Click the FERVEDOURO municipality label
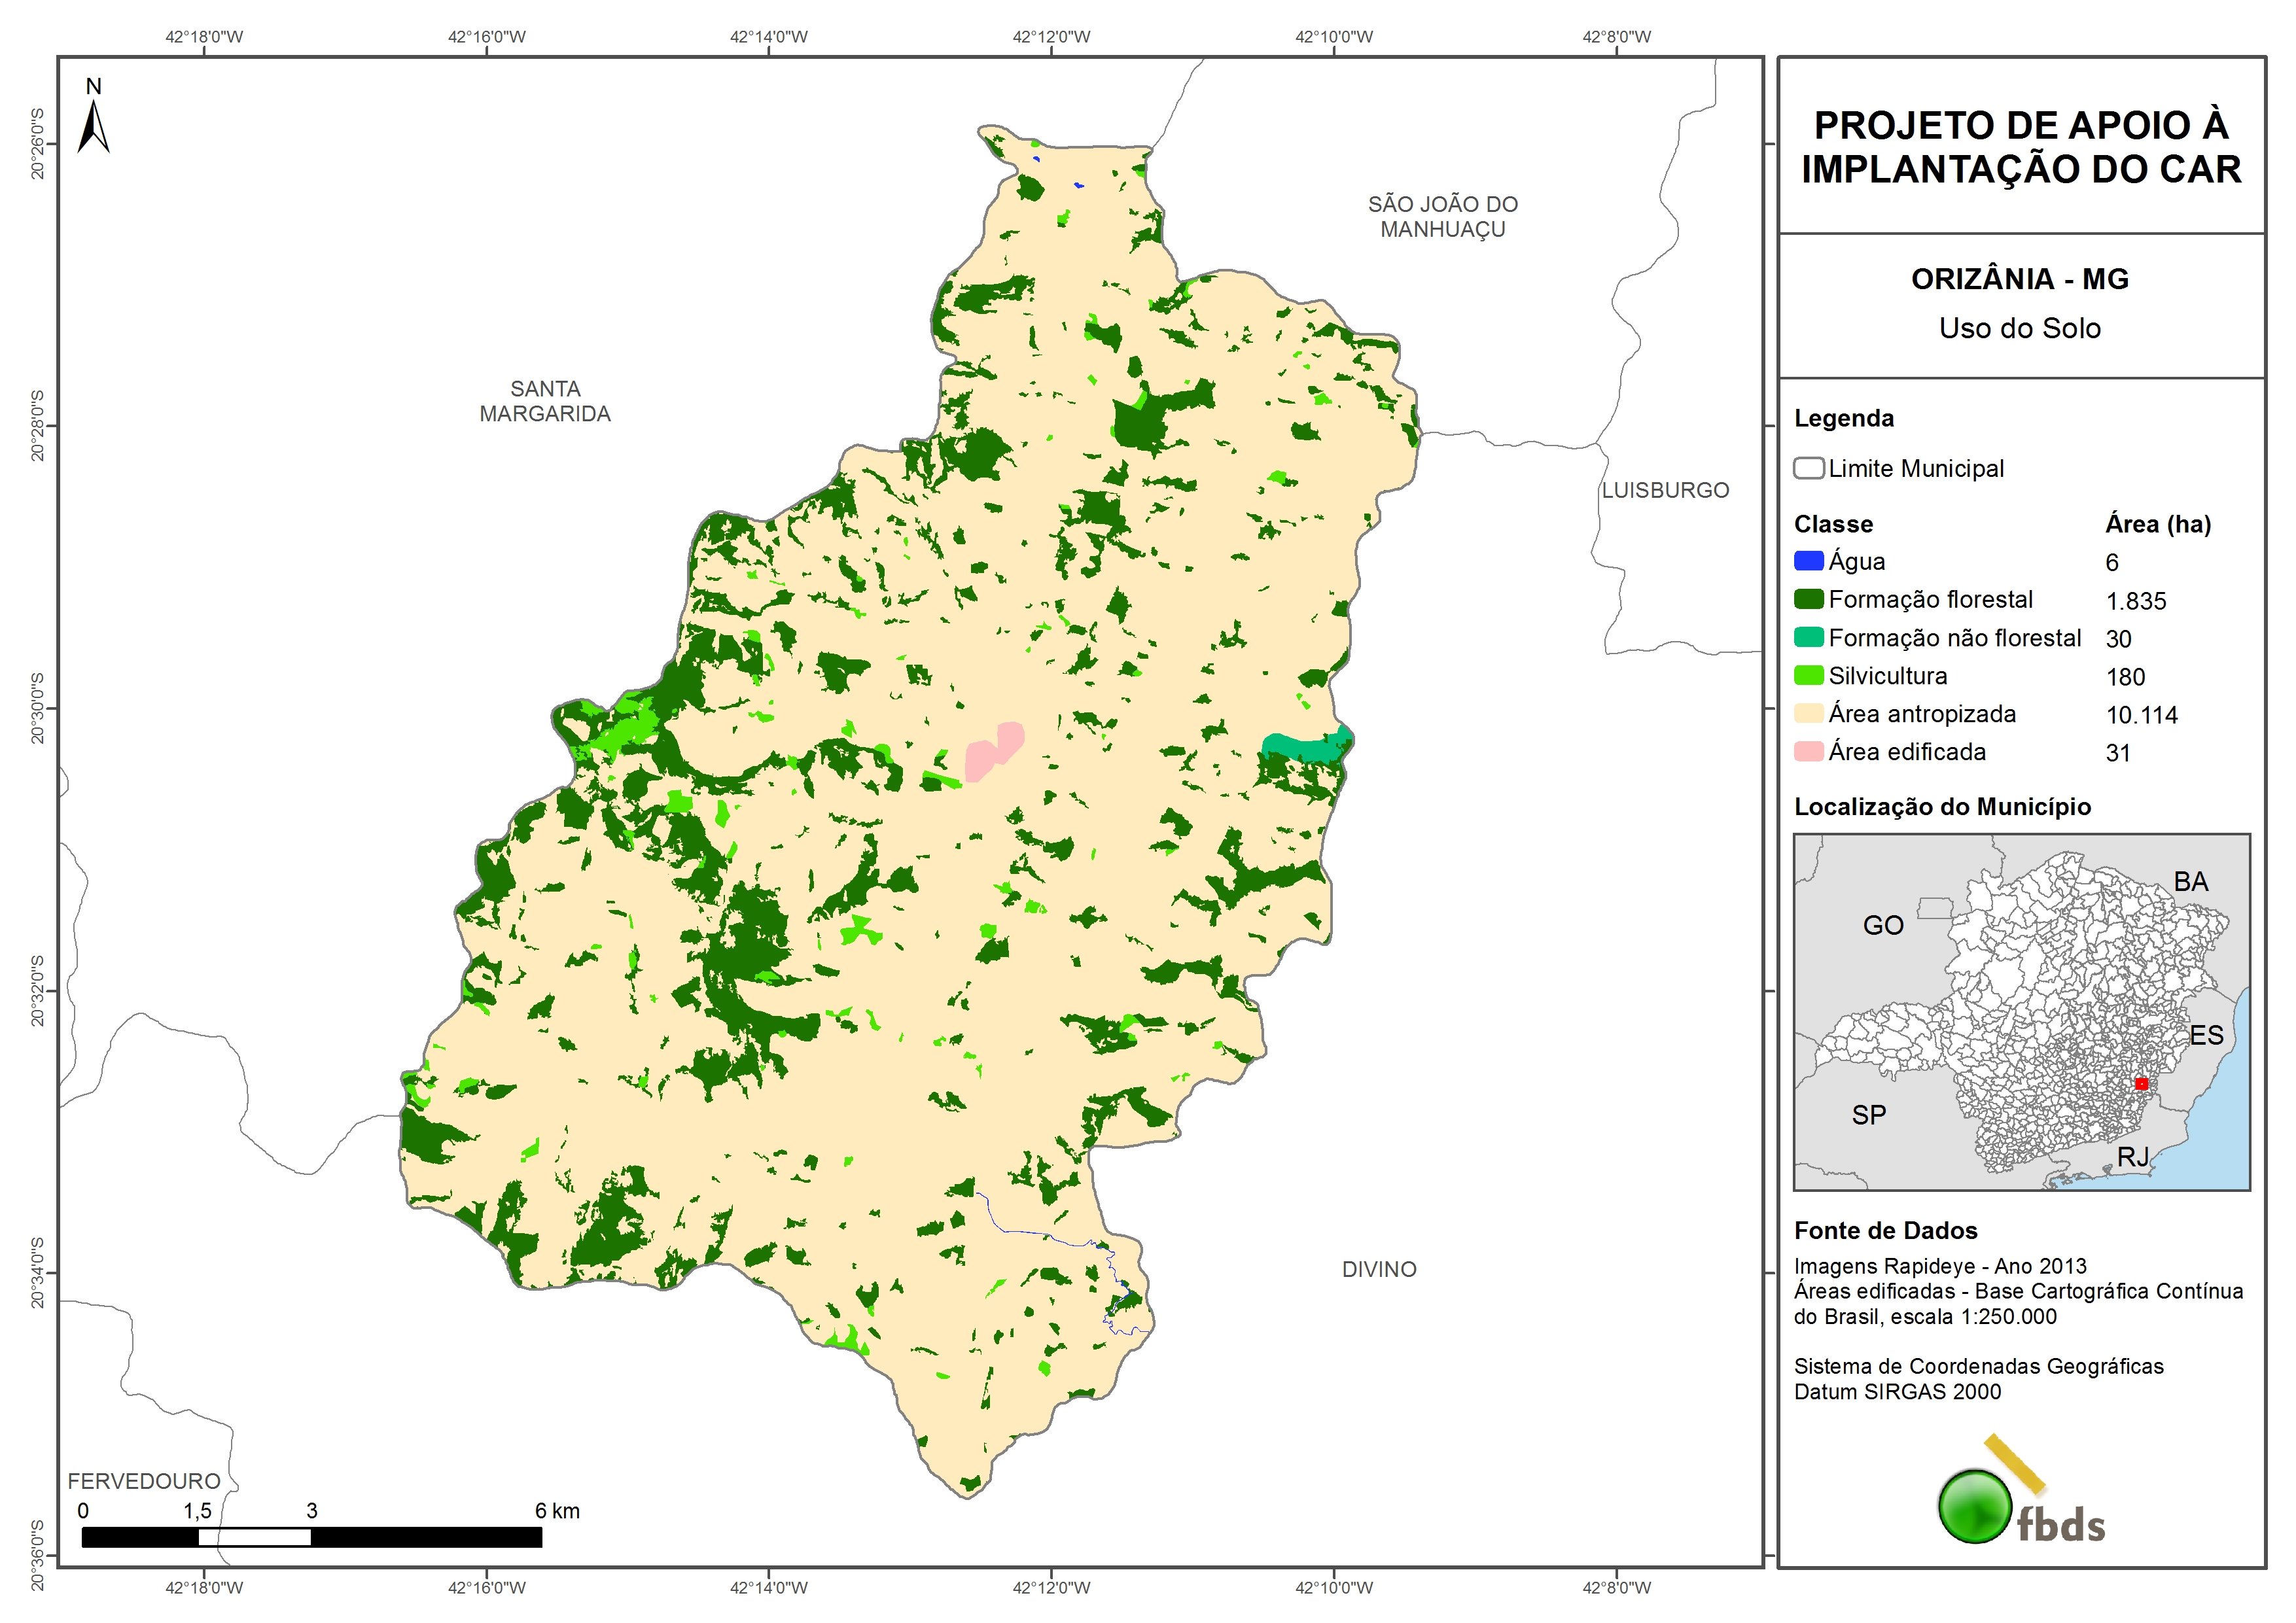The width and height of the screenshot is (2296, 1623). tap(144, 1481)
